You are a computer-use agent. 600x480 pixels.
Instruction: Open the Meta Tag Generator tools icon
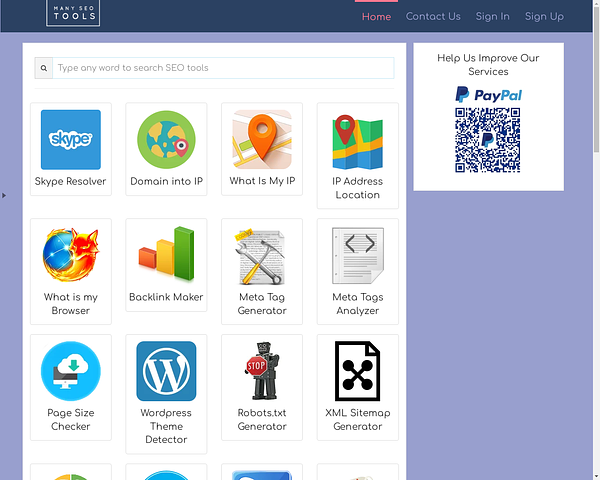[262, 256]
